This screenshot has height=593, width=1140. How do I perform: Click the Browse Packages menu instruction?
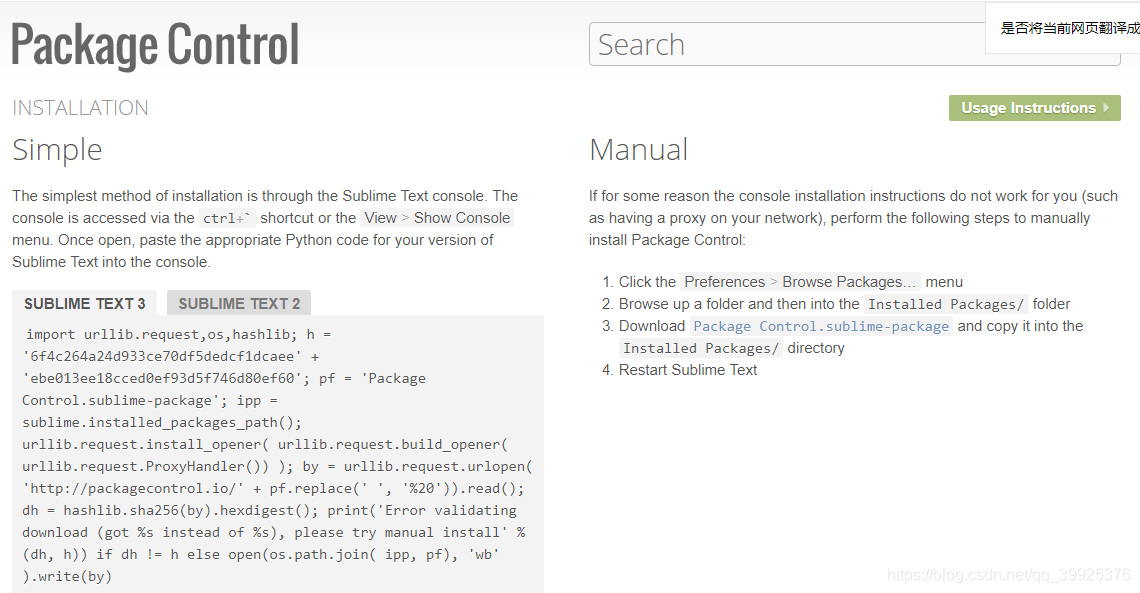pyautogui.click(x=799, y=281)
